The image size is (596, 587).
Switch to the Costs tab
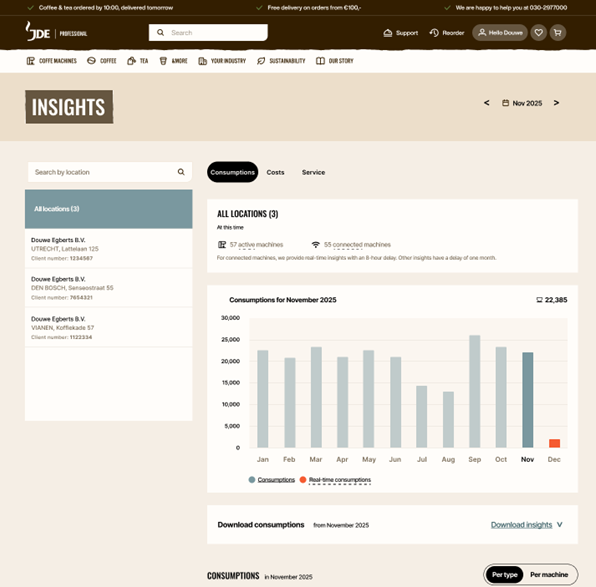[x=276, y=173]
